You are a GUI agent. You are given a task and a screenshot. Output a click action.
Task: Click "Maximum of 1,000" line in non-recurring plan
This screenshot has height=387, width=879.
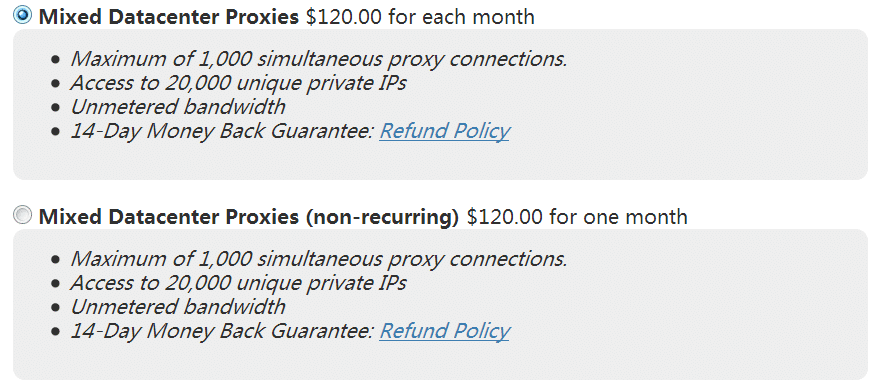pyautogui.click(x=319, y=259)
